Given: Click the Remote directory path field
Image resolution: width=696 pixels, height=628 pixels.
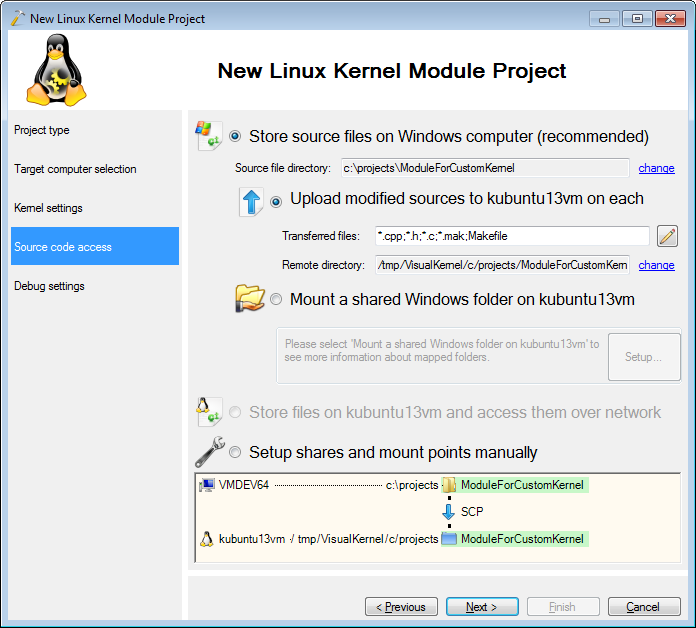Looking at the screenshot, I should (x=502, y=265).
